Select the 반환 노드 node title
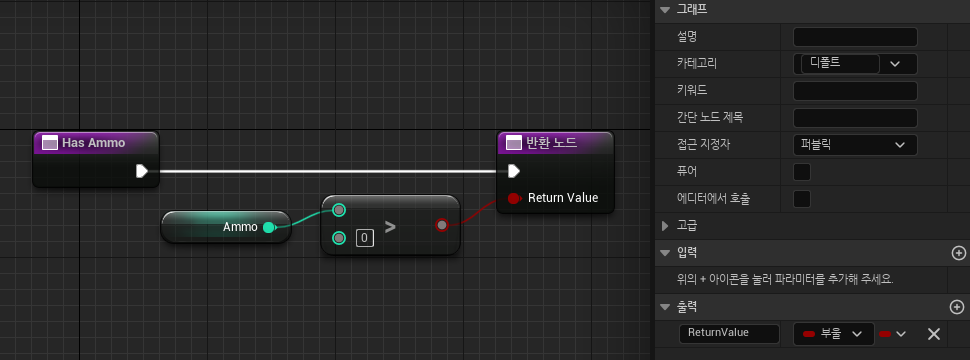Viewport: 970px width, 360px height. point(551,143)
